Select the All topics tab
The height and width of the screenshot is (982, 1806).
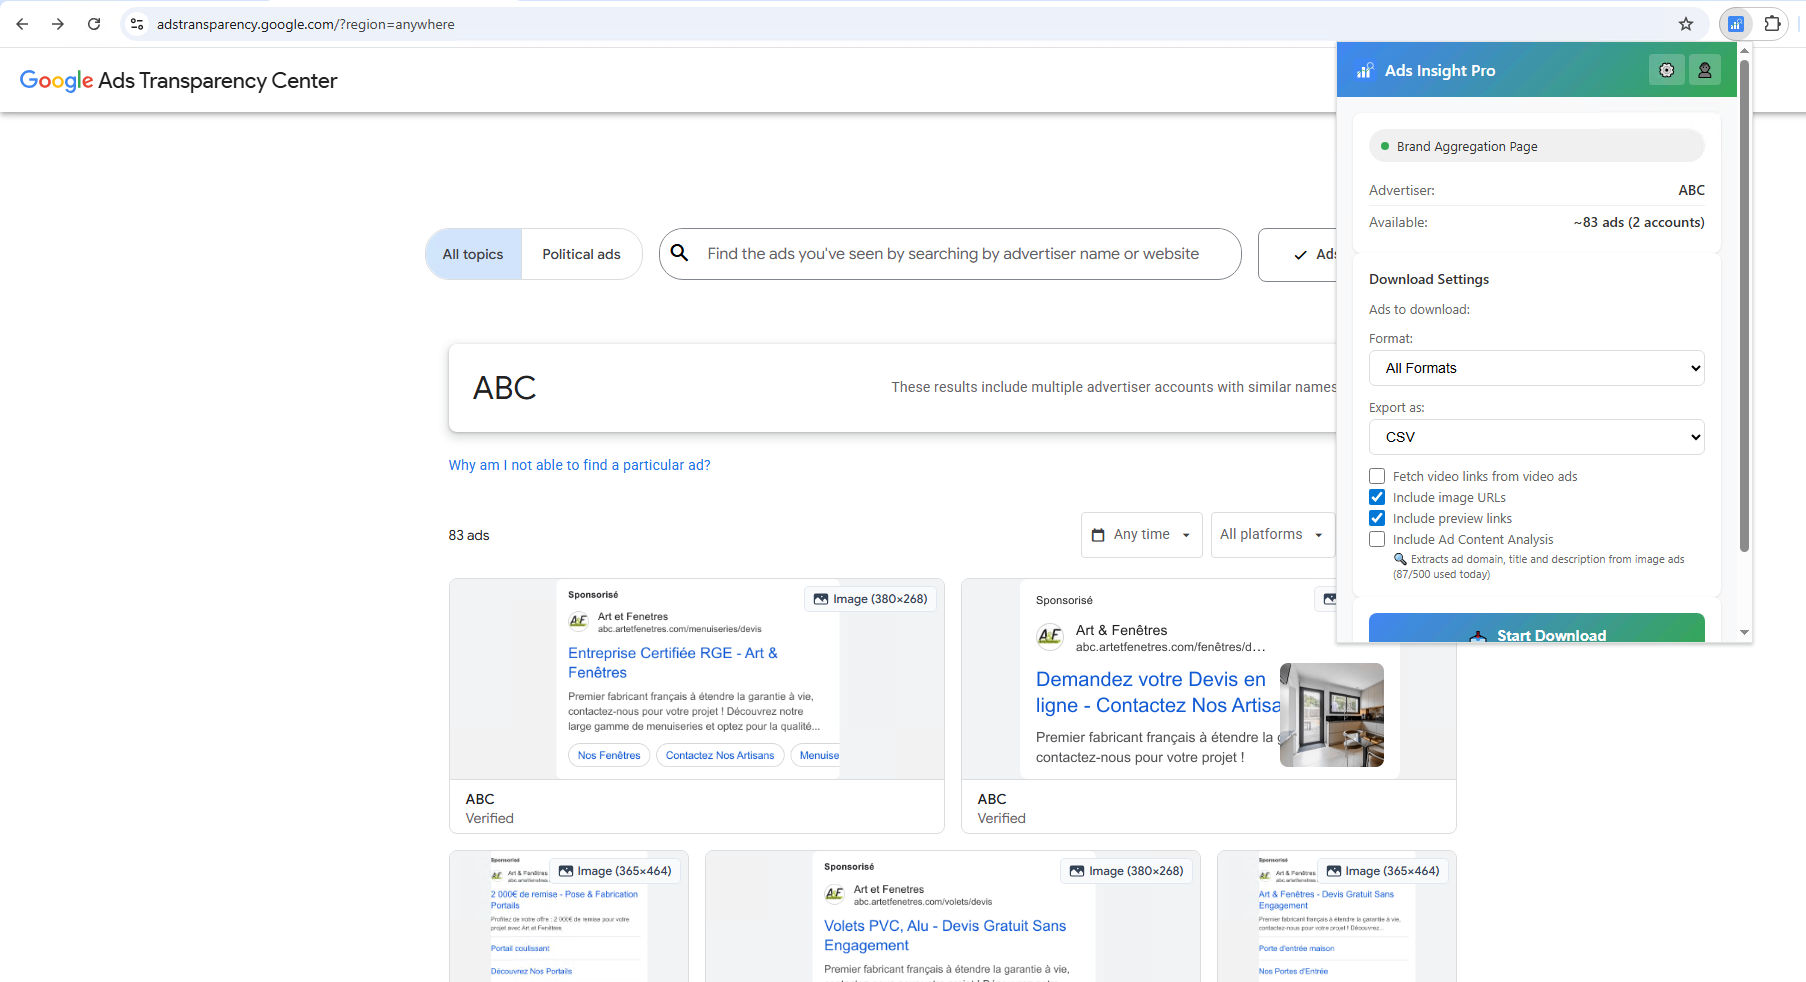(x=473, y=254)
